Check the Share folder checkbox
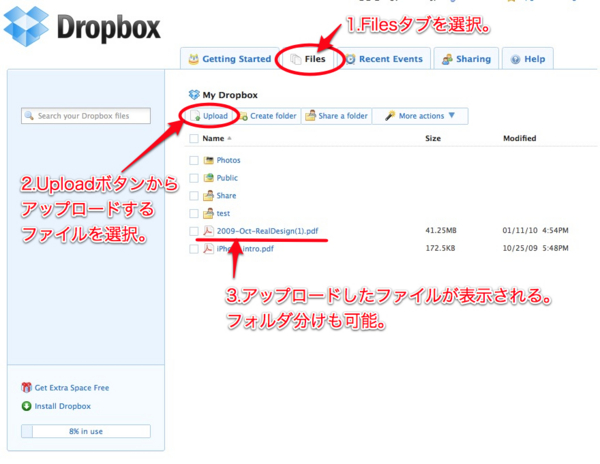Viewport: 600px width, 464px height. (x=194, y=196)
